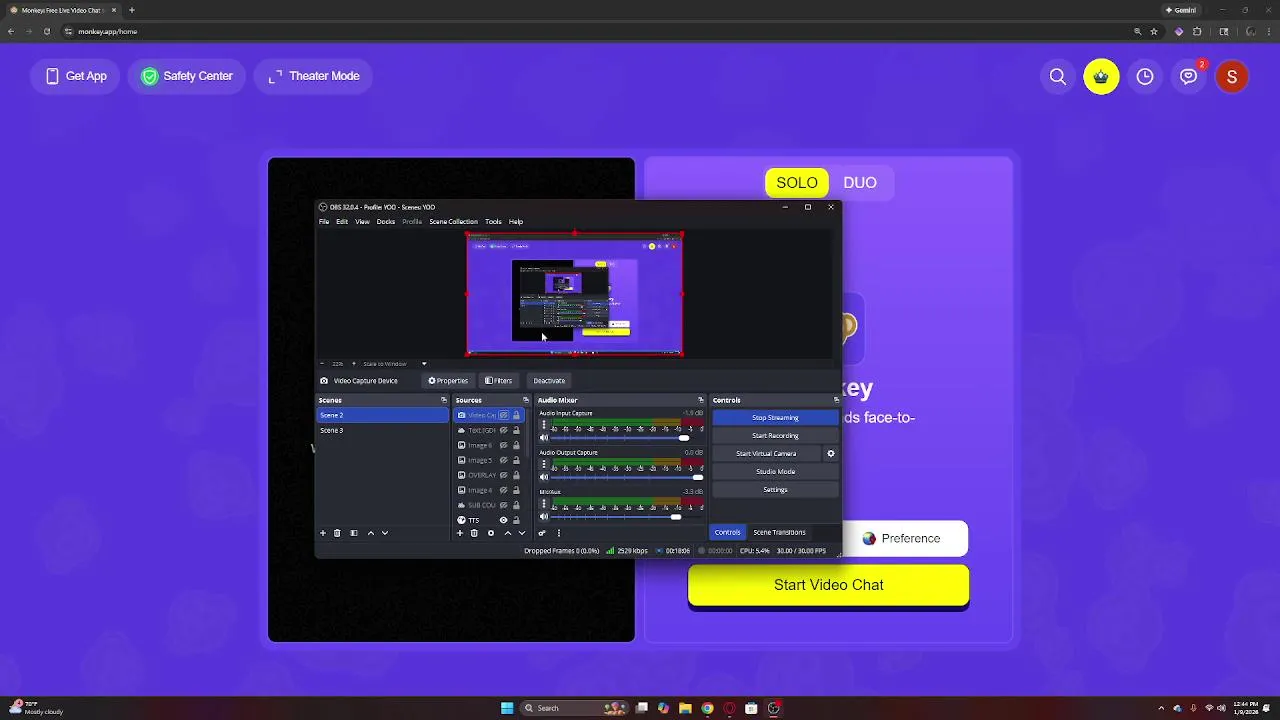
Task: Remove selected source using Sources trash icon
Action: coord(474,533)
